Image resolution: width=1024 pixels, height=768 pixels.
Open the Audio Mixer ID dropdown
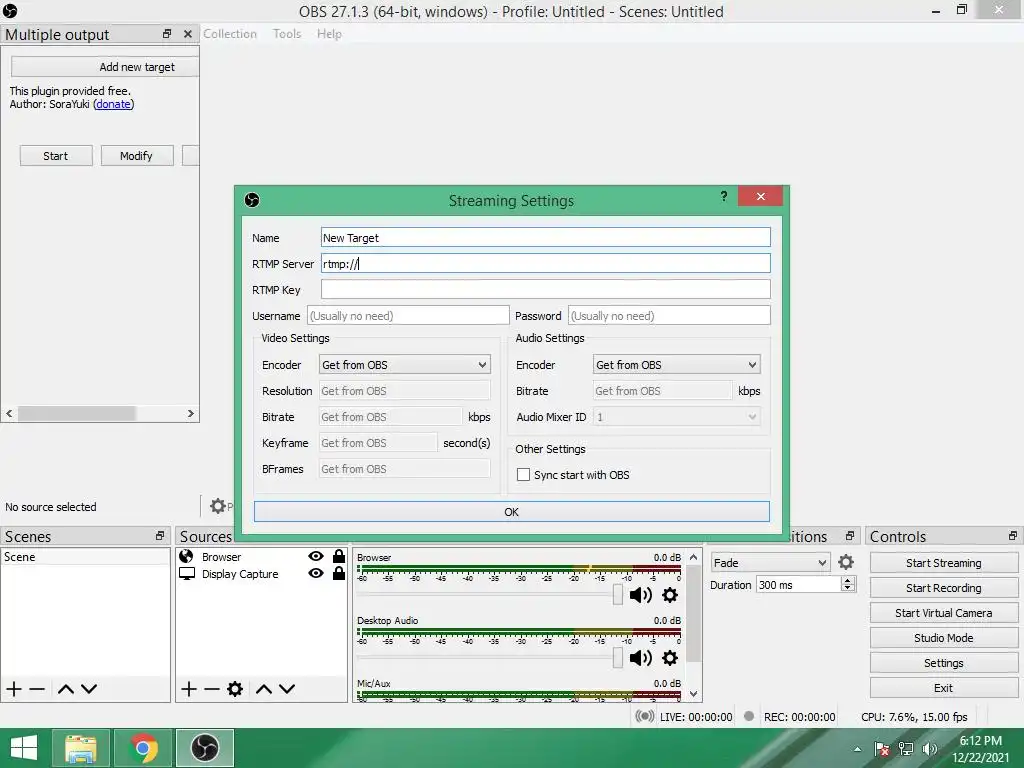[x=677, y=417]
